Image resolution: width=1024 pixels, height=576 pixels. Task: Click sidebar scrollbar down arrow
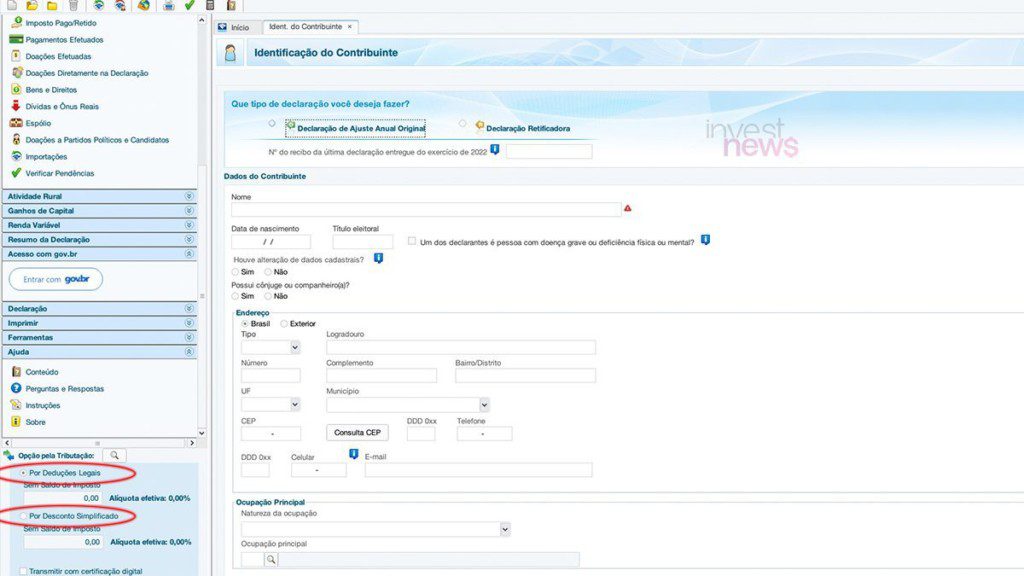pyautogui.click(x=202, y=433)
